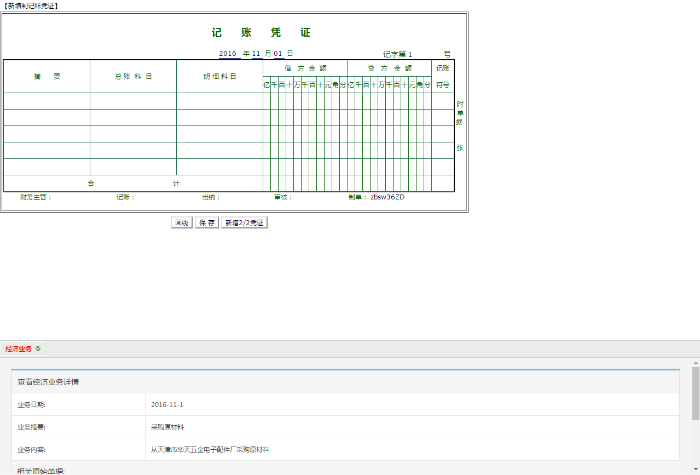Click the 新增2/2凭证 button
700x475 pixels.
(244, 222)
